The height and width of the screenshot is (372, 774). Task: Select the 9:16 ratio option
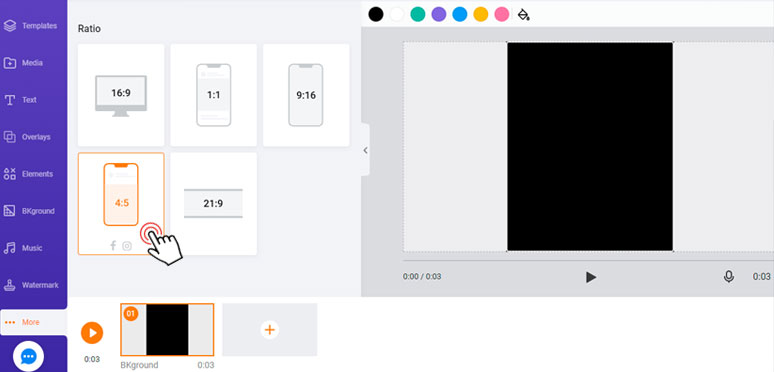click(306, 95)
